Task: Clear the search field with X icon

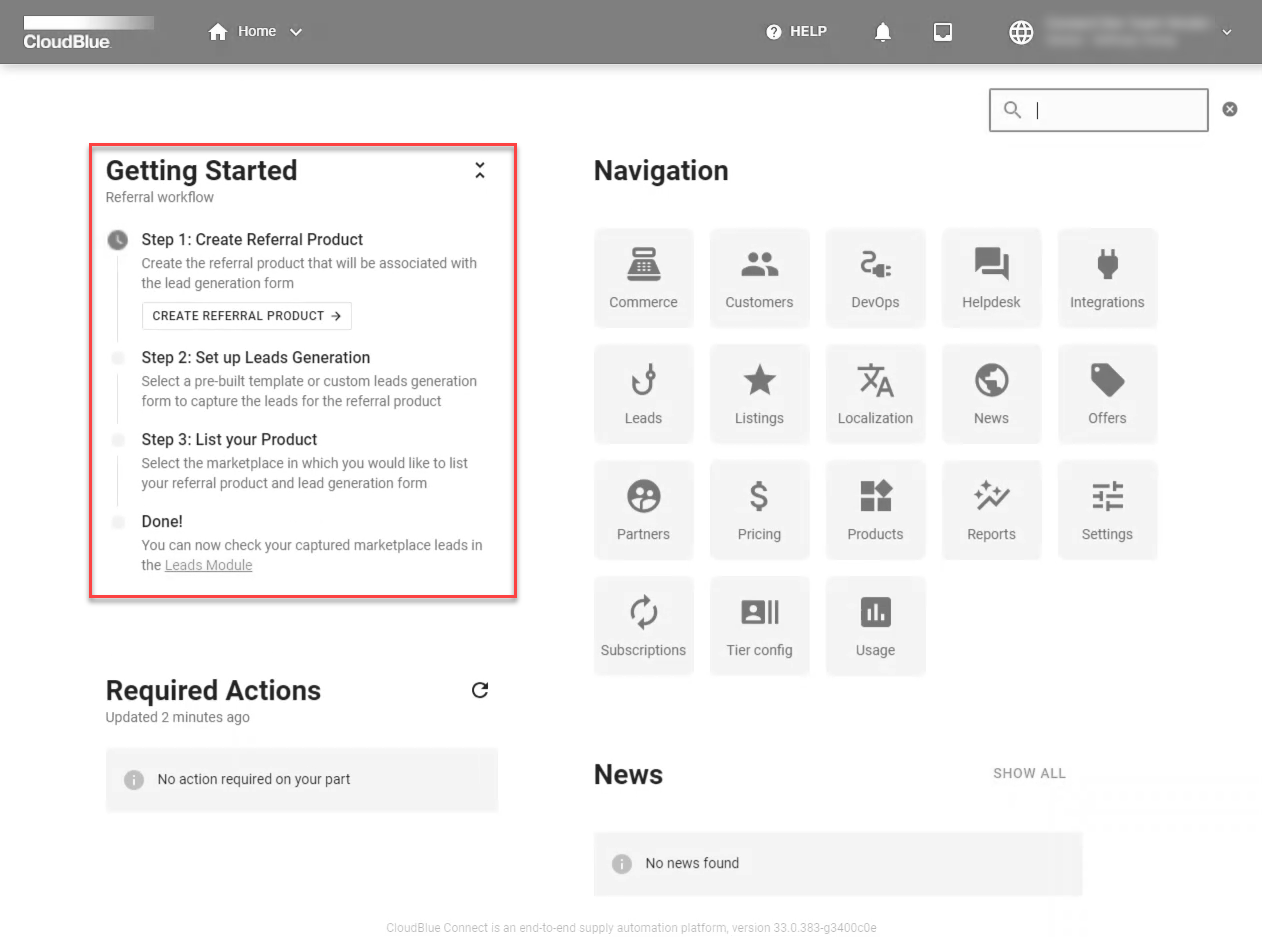Action: (x=1230, y=109)
